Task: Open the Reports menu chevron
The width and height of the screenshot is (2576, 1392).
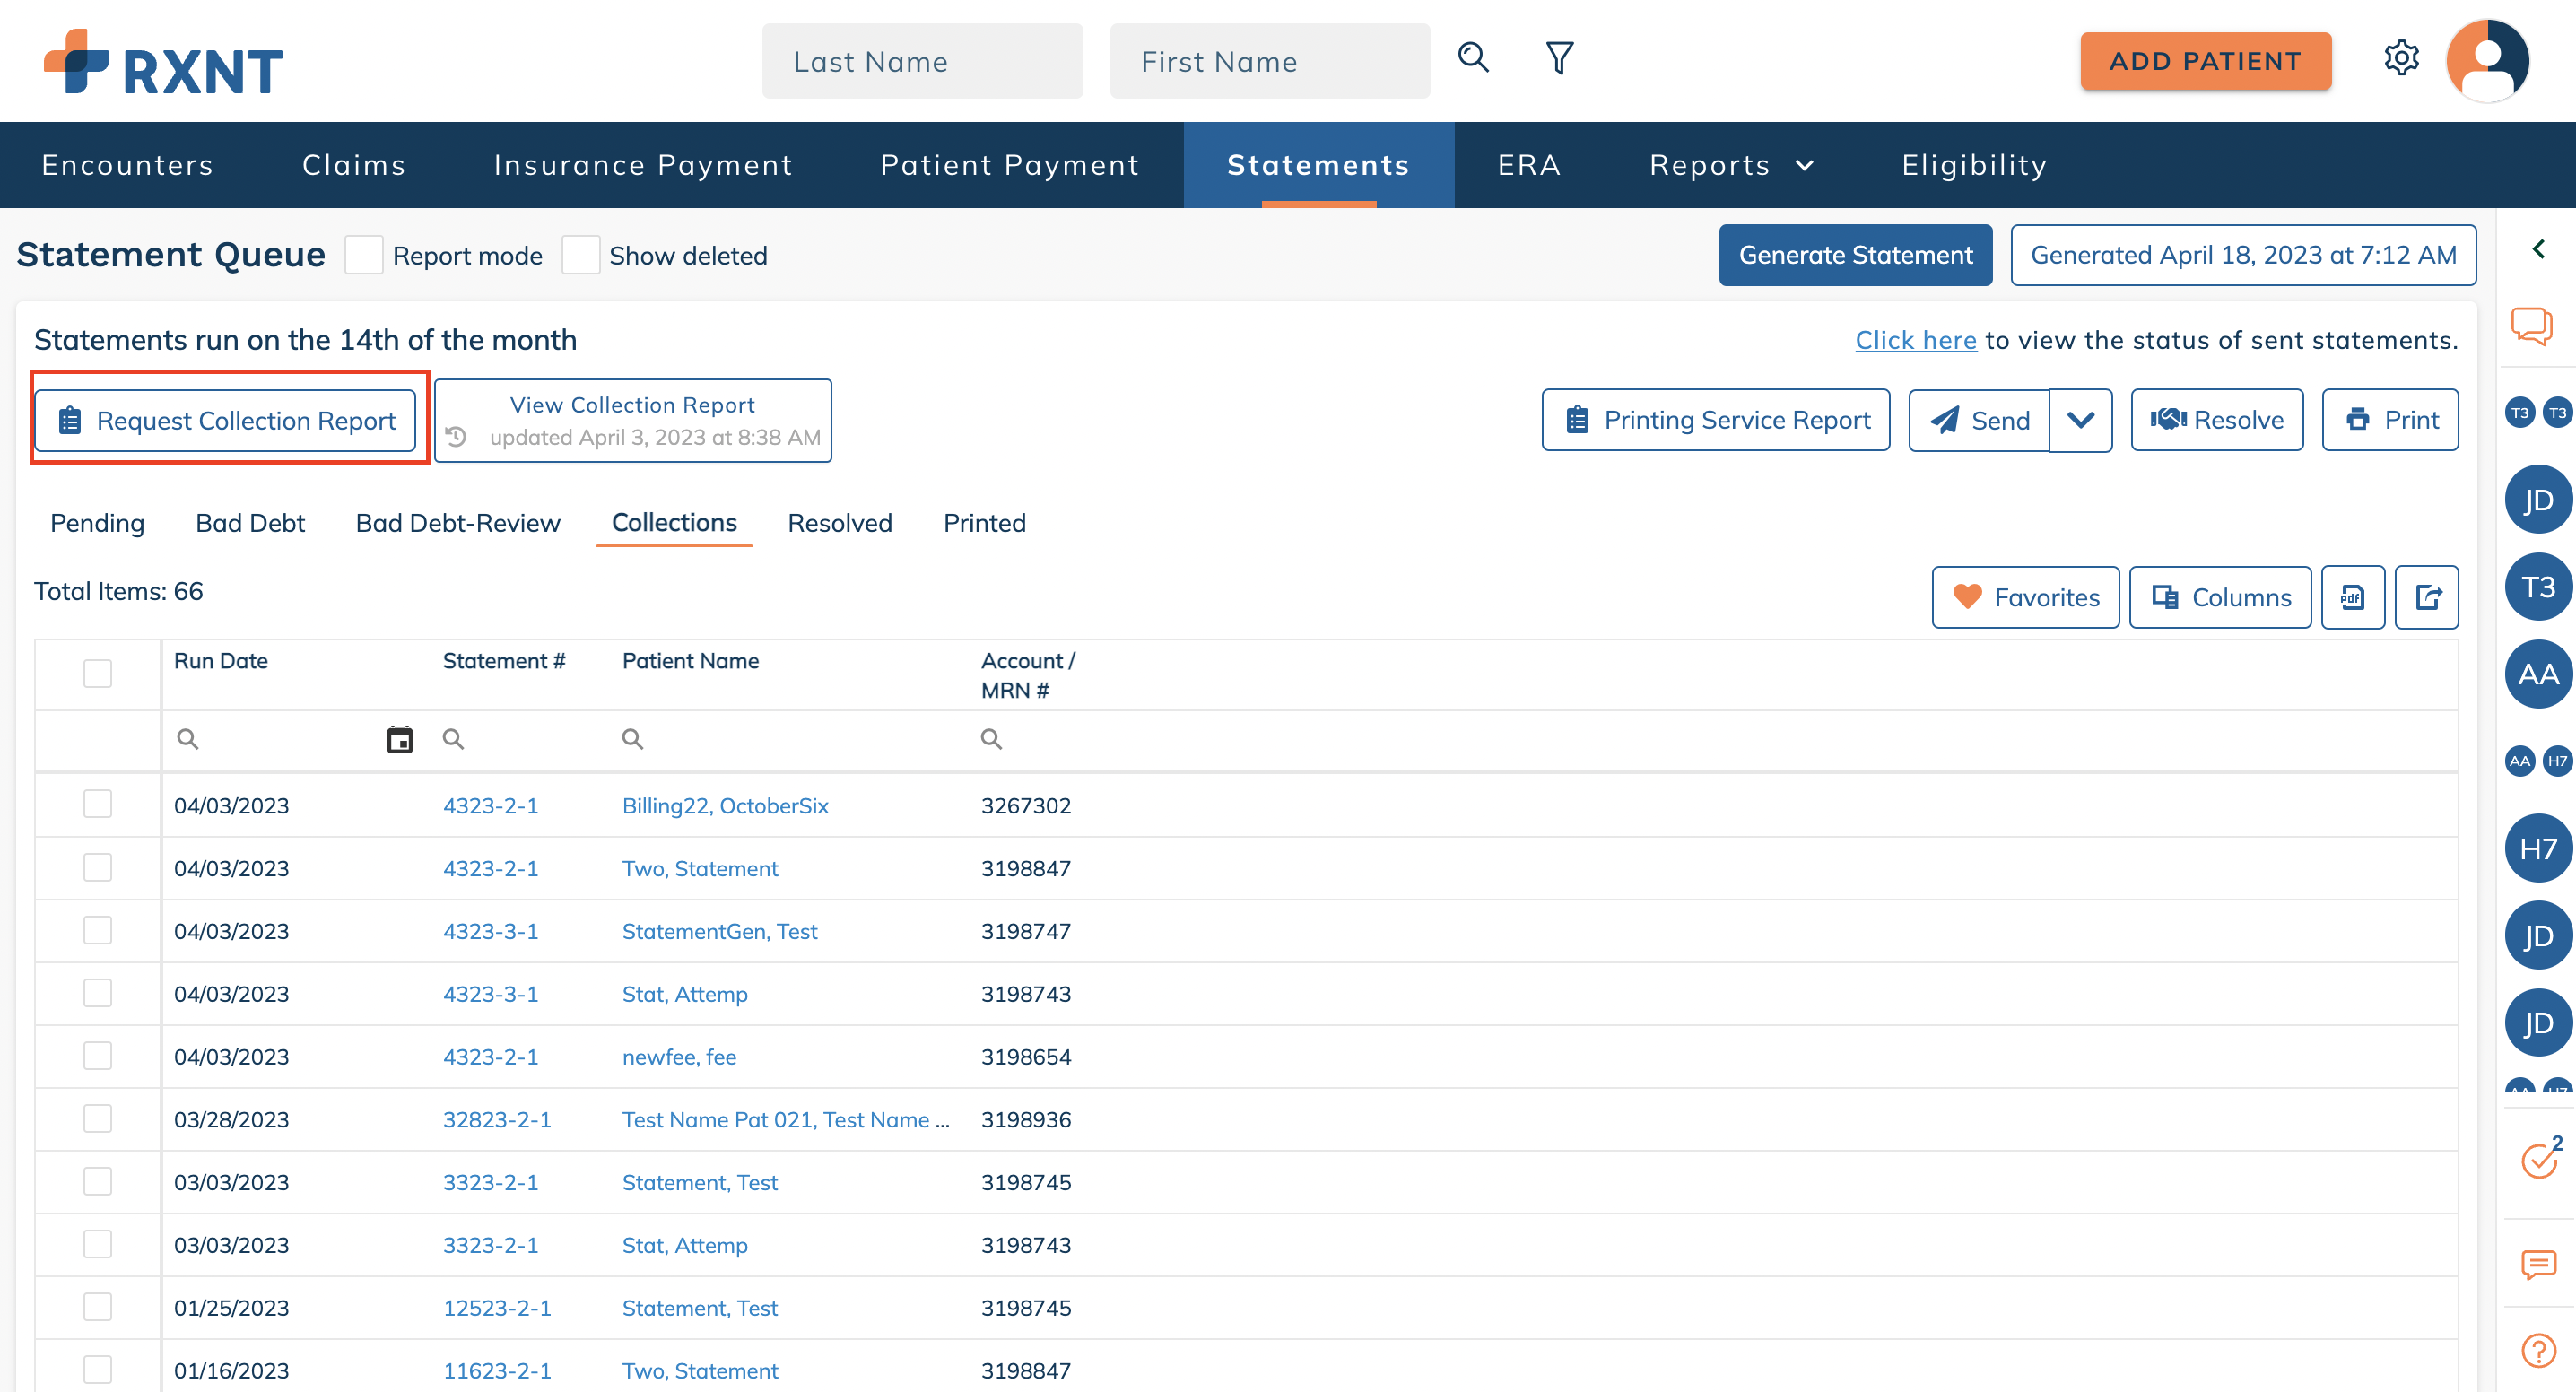Action: 1803,165
